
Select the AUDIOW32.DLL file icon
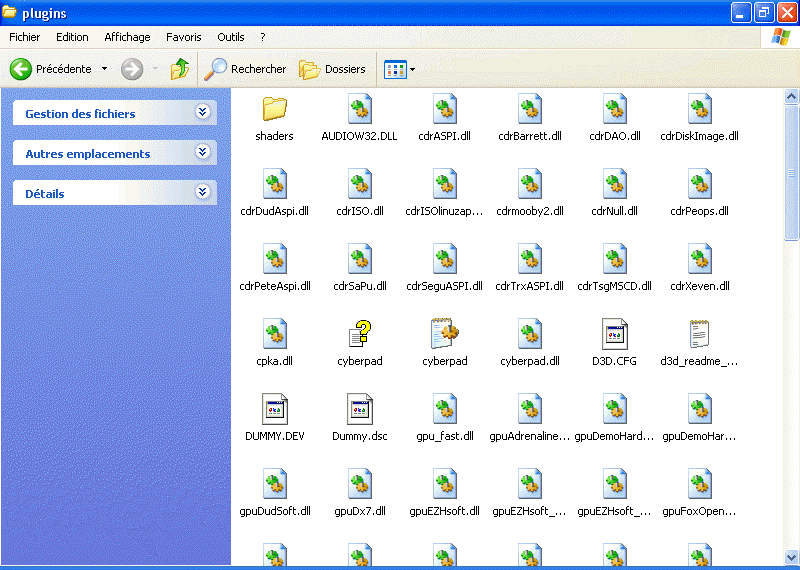360,109
